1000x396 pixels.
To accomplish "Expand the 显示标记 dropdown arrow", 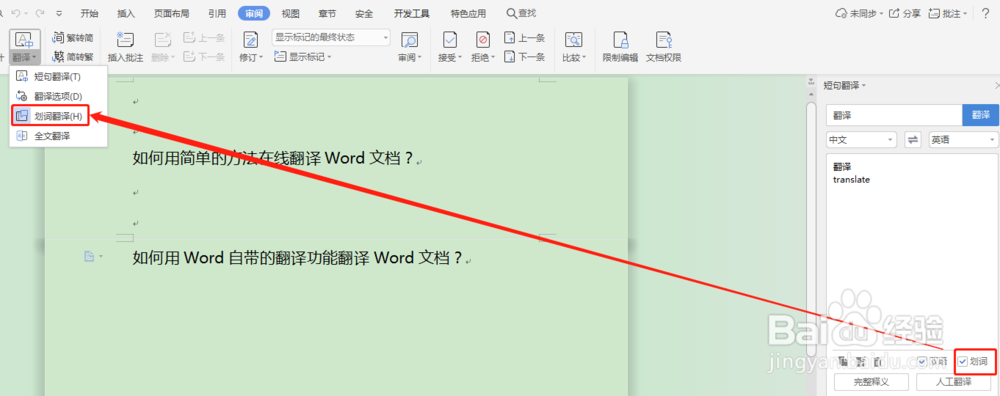I will click(x=330, y=57).
